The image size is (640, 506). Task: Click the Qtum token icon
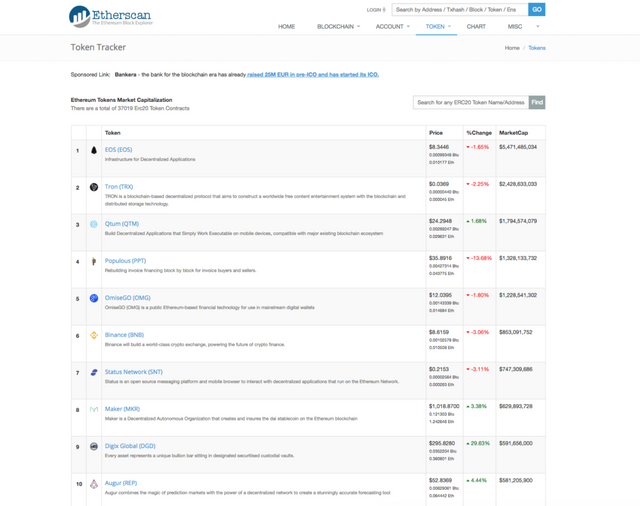pyautogui.click(x=94, y=224)
